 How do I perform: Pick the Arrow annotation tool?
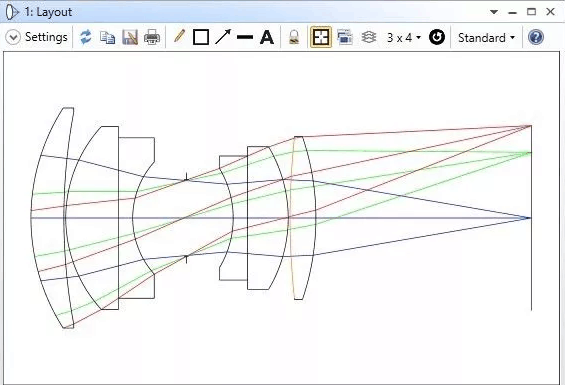pyautogui.click(x=223, y=37)
